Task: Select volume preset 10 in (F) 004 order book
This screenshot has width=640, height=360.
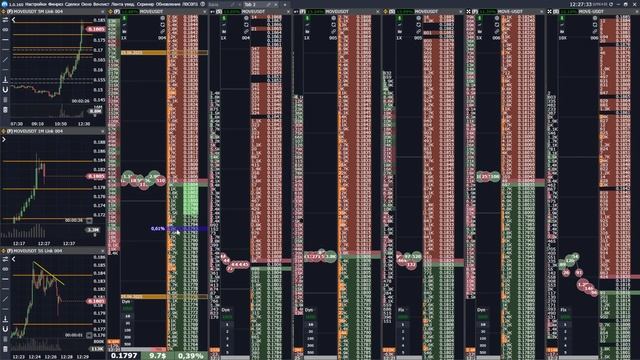Action: coord(127,316)
